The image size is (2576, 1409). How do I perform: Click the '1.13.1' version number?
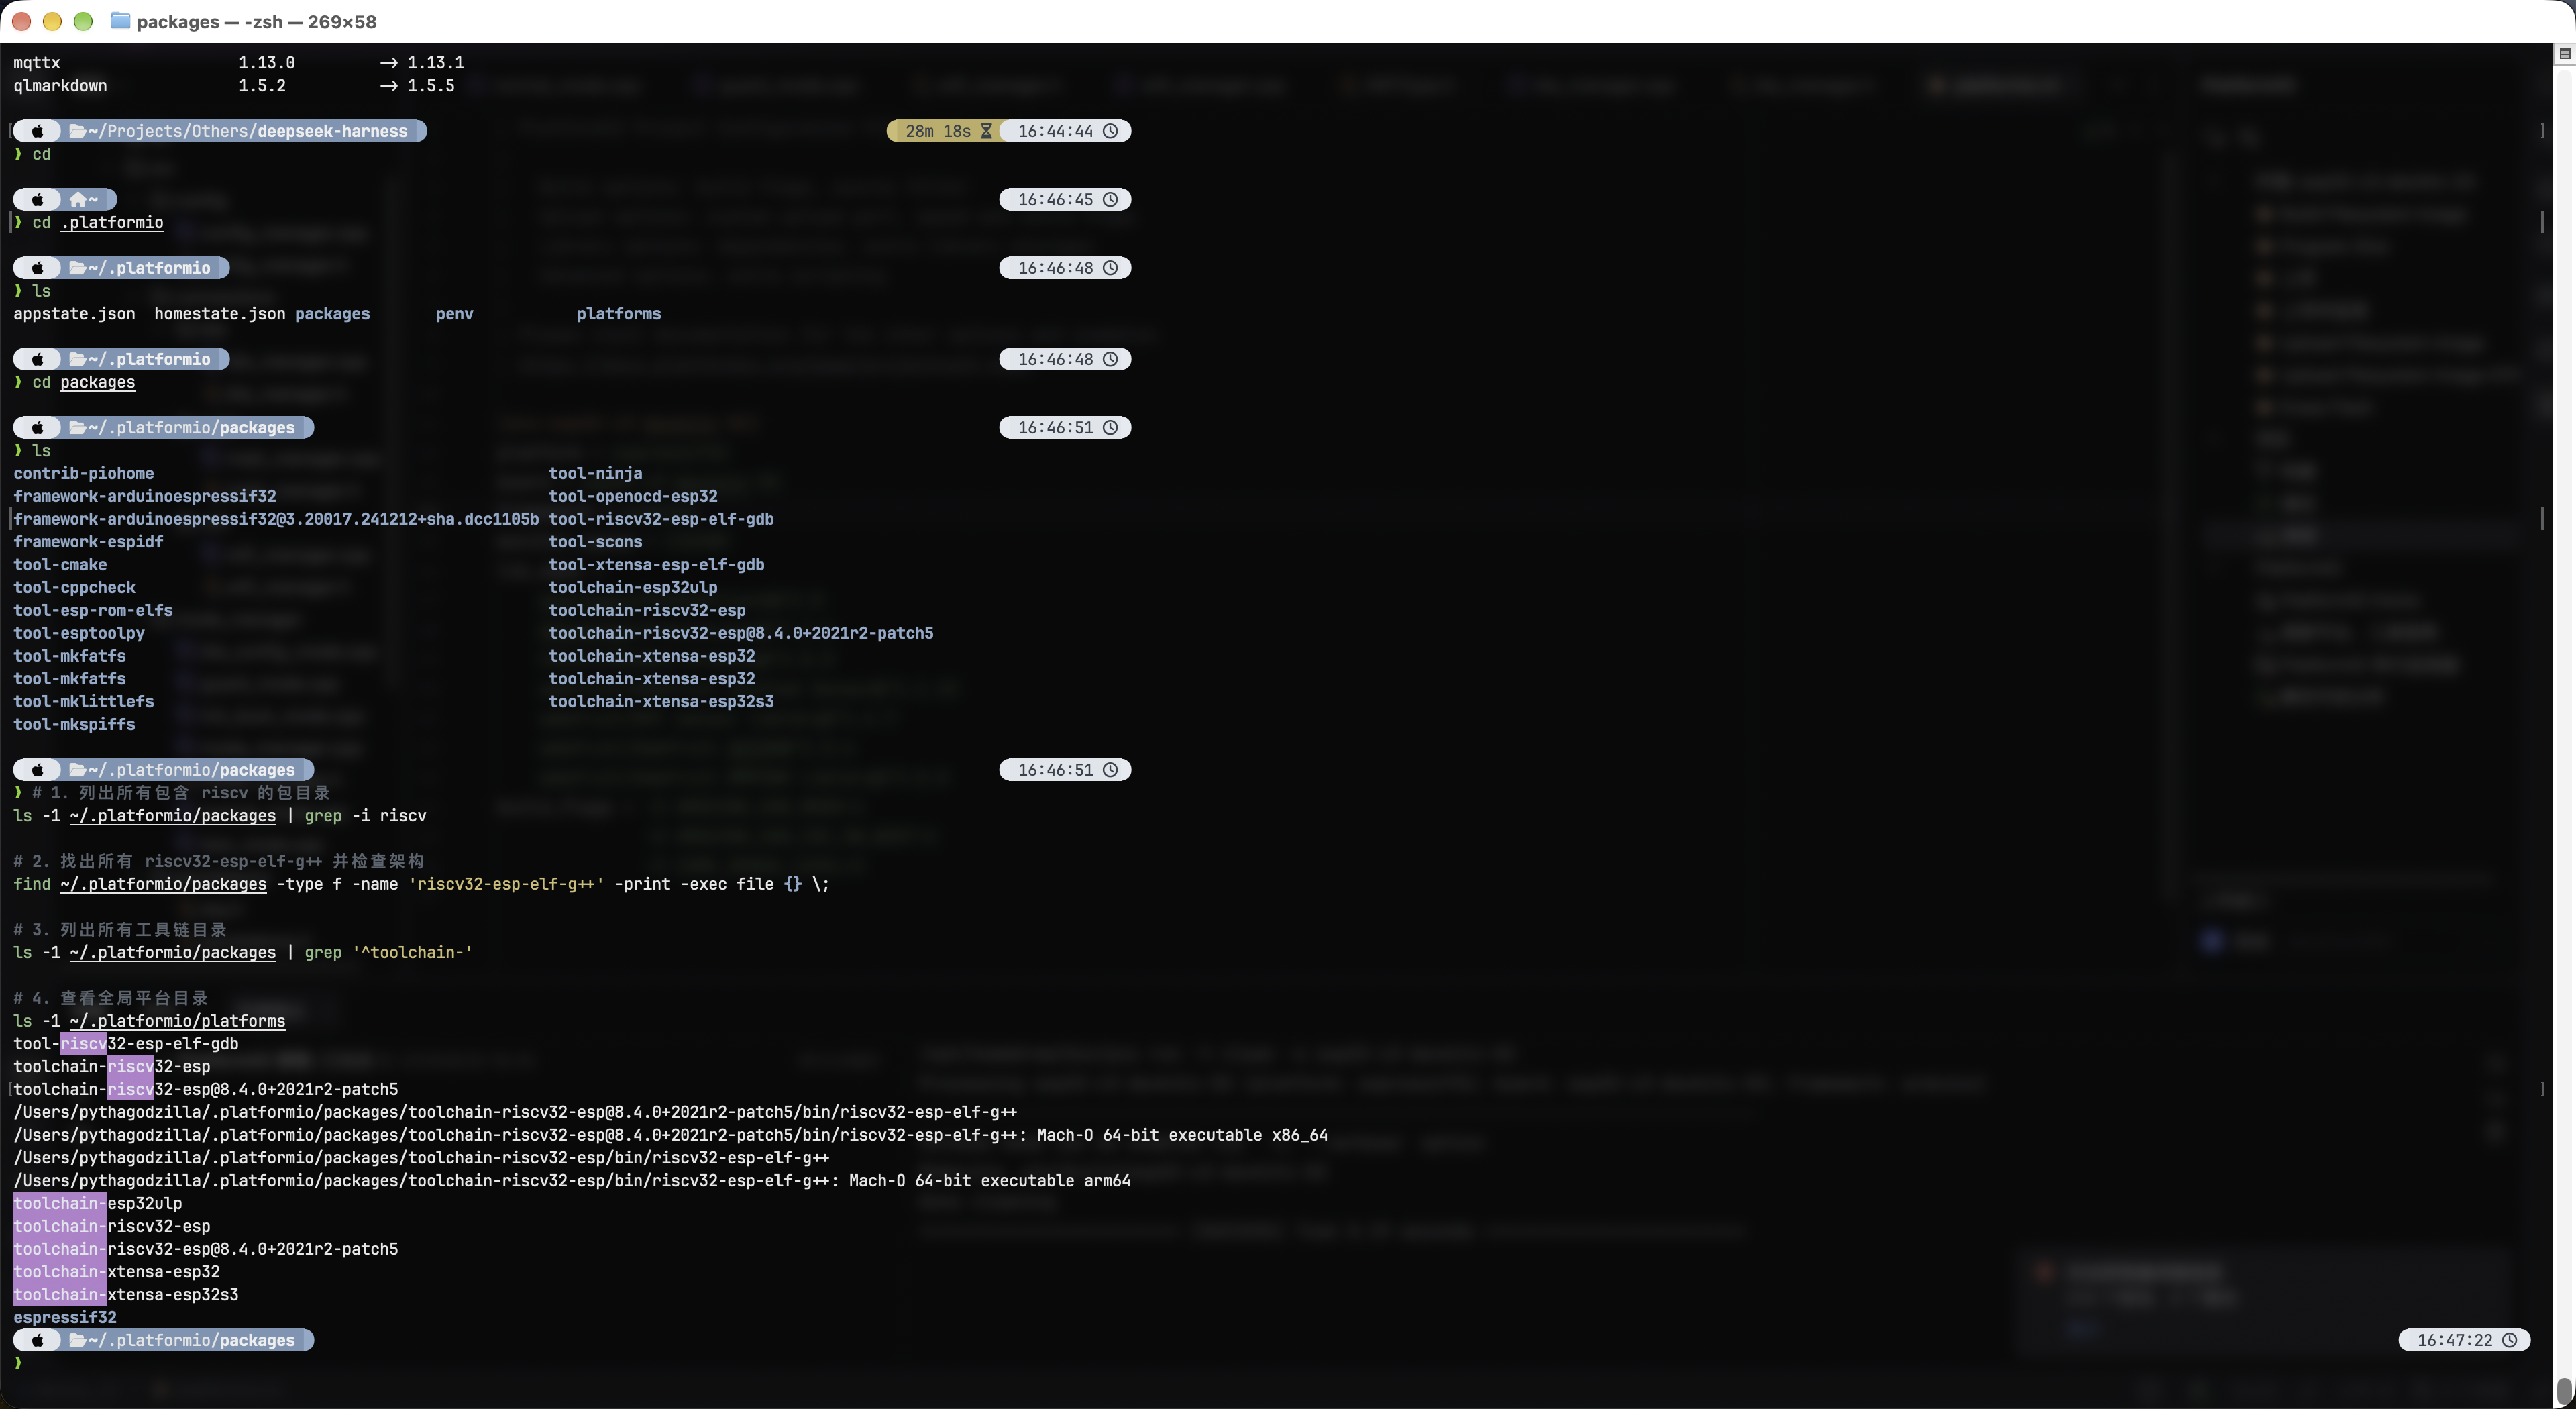click(x=435, y=62)
